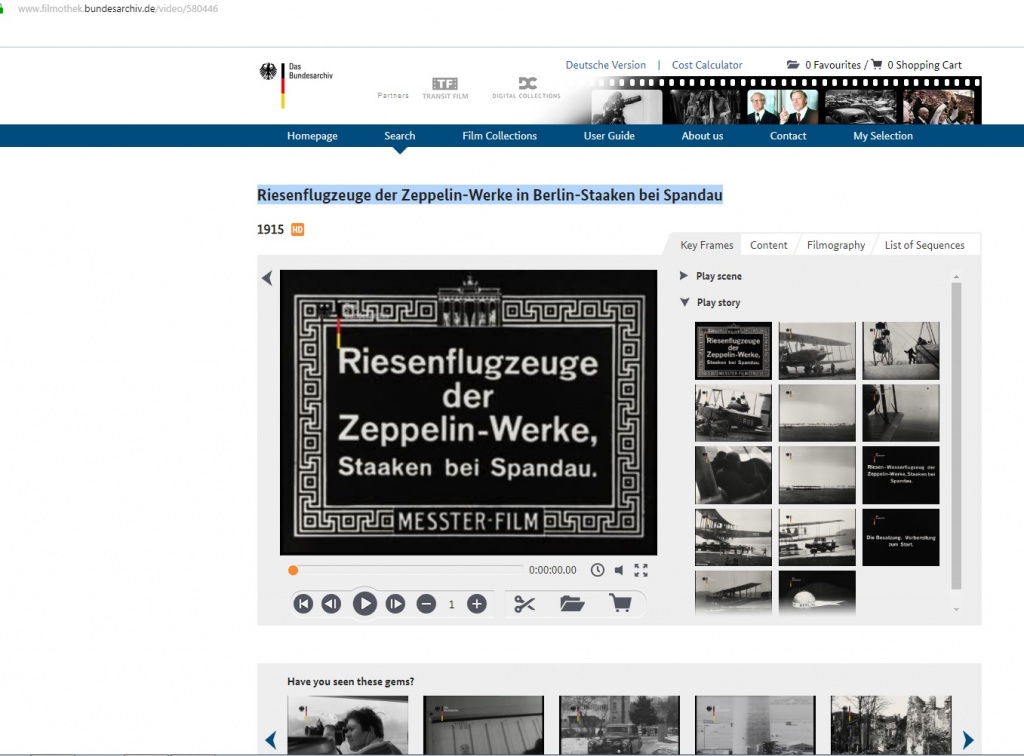The image size is (1024, 756).
Task: Open the Search menu item
Action: pyautogui.click(x=400, y=136)
